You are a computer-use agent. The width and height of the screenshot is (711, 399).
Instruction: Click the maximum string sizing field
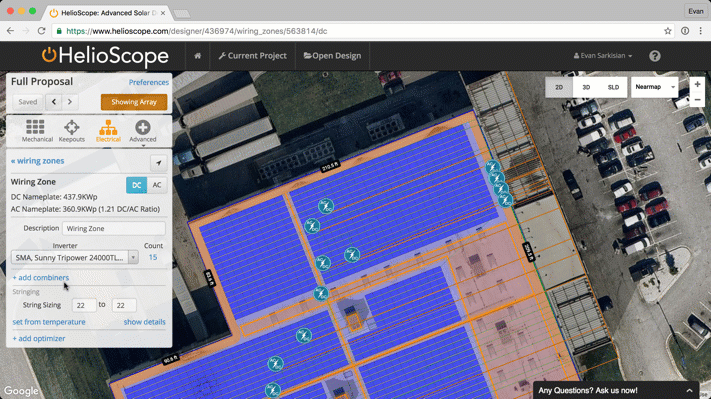(x=124, y=305)
